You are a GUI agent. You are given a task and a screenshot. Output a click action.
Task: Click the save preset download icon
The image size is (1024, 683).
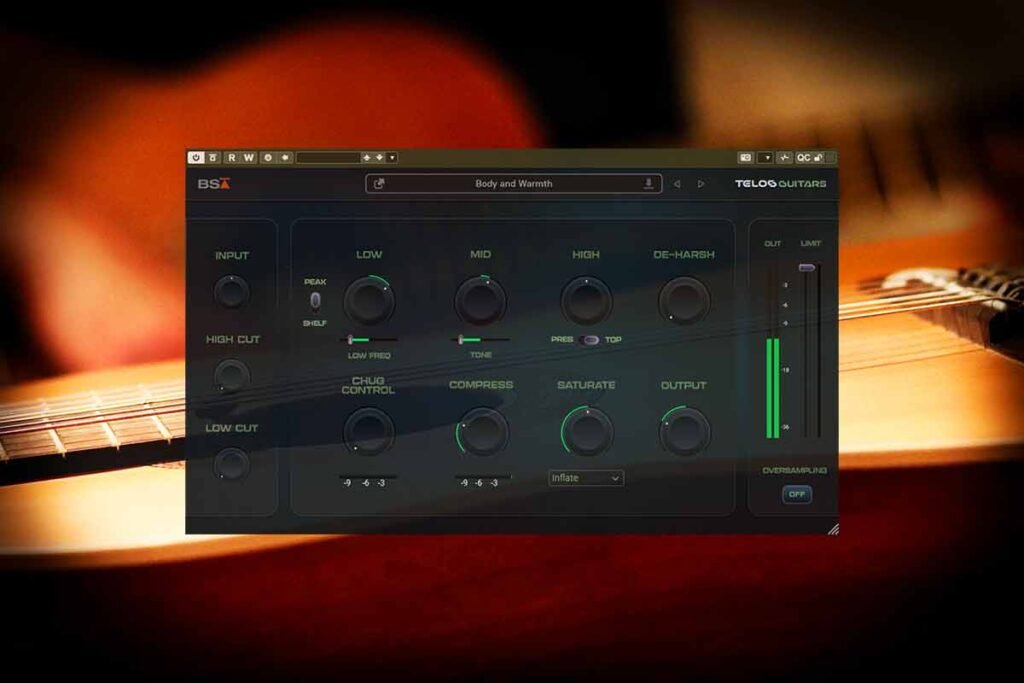pos(648,183)
